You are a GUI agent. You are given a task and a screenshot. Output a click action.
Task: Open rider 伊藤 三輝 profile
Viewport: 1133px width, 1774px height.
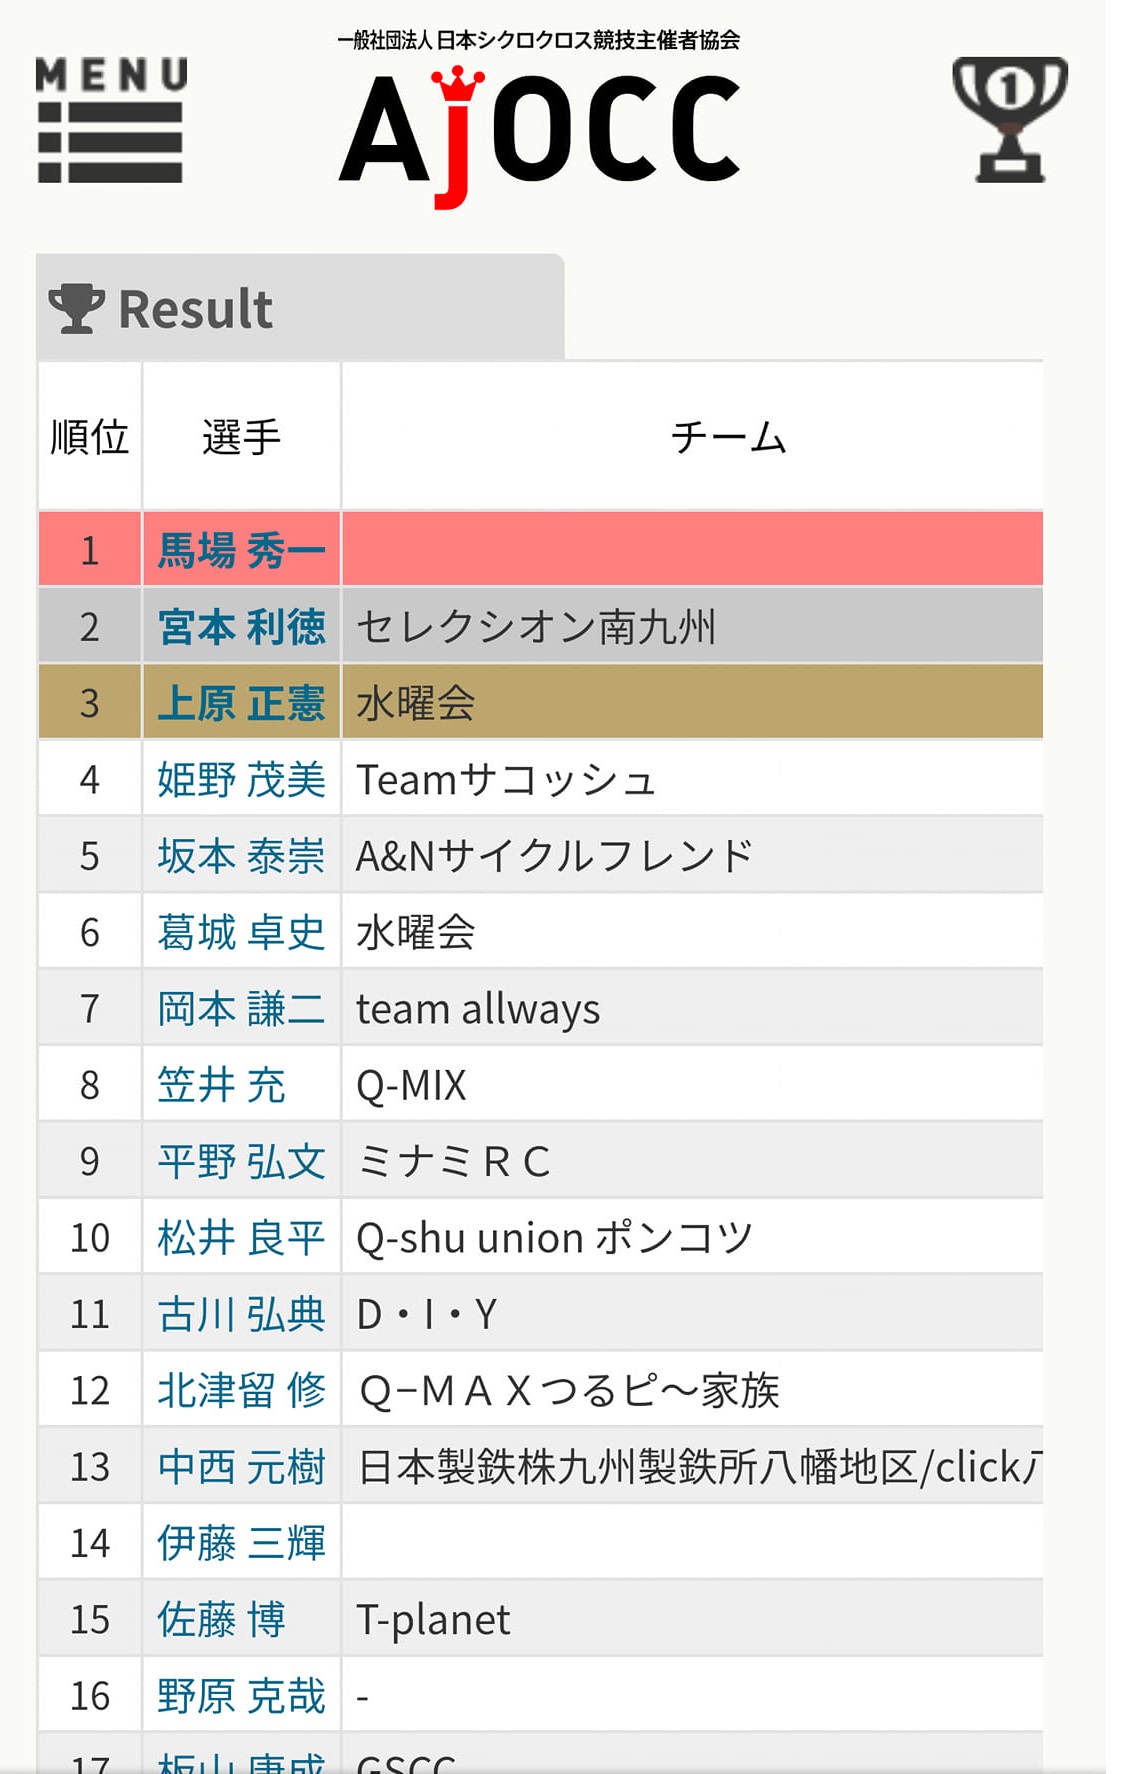[241, 1543]
